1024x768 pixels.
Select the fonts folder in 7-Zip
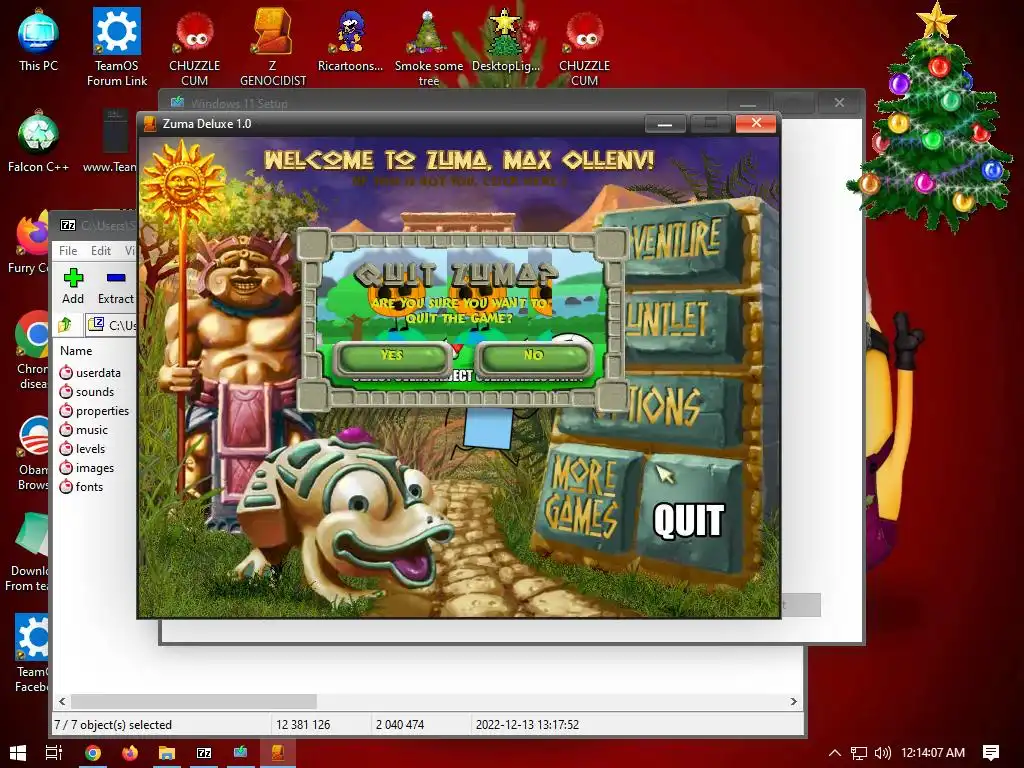pos(81,487)
